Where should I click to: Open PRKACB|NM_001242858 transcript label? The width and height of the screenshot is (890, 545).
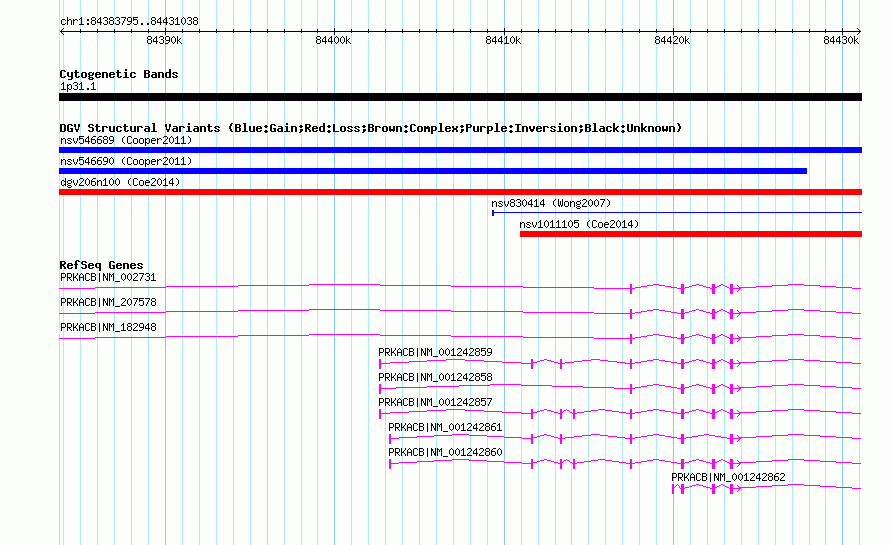(x=435, y=378)
